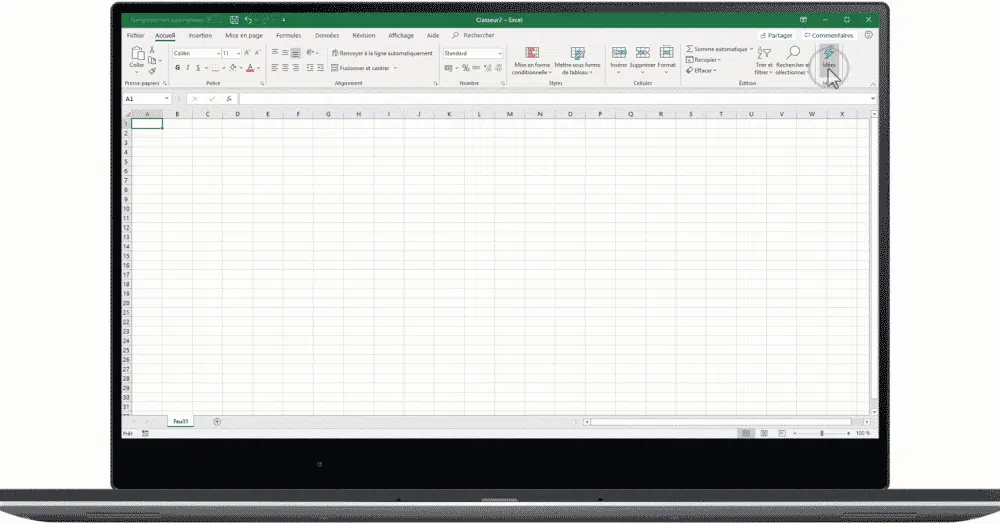Open Mettre sous forme de tableau

tap(577, 61)
